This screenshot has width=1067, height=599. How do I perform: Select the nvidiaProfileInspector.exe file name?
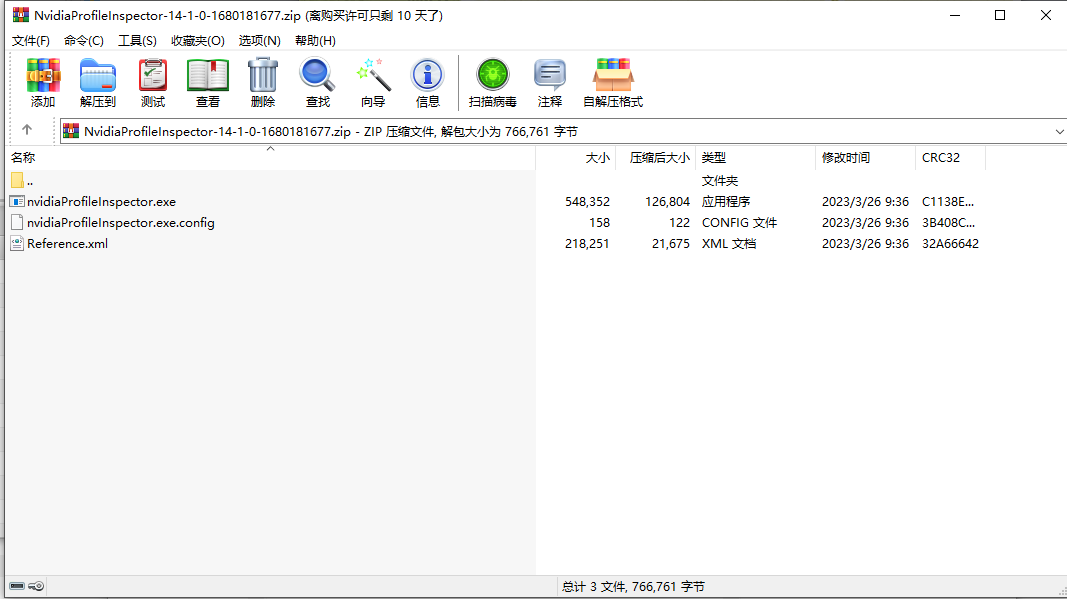click(101, 201)
